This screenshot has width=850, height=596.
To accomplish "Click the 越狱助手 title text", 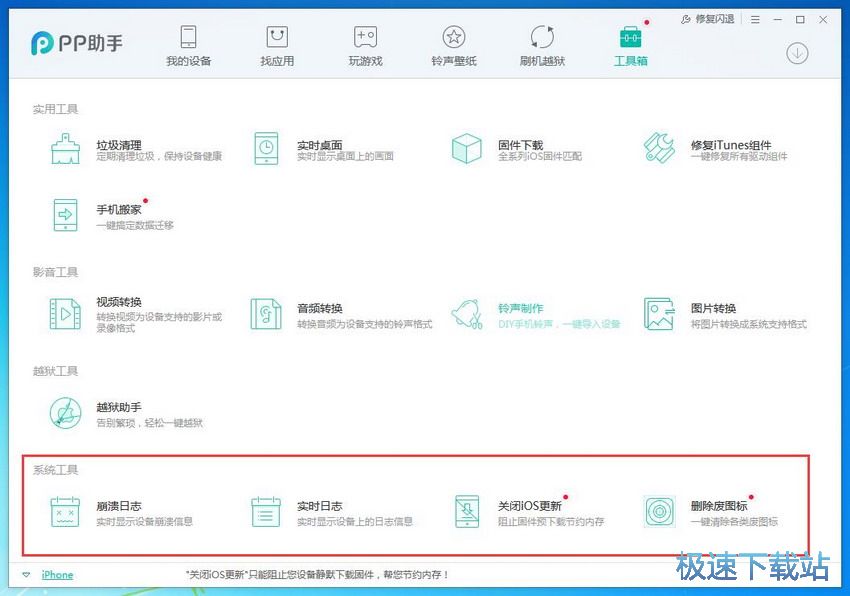I will [x=119, y=407].
